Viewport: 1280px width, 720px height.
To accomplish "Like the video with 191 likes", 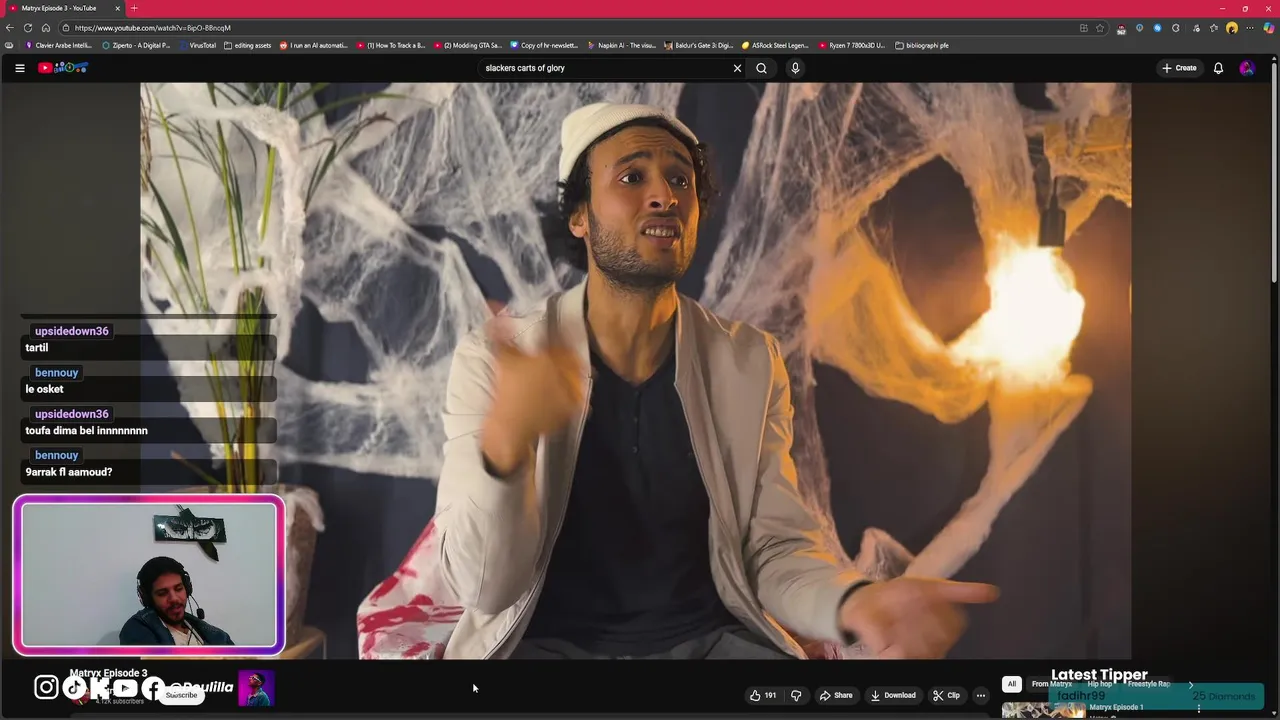I will (763, 695).
